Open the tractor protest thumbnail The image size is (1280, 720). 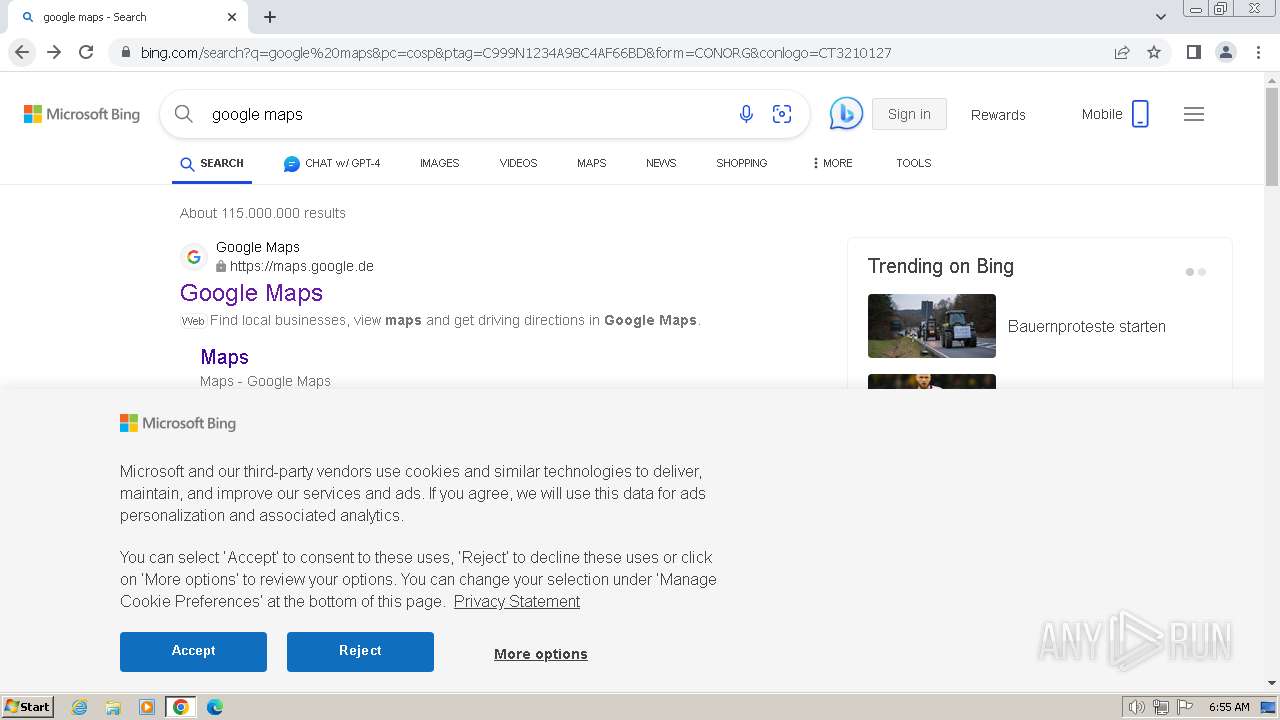pyautogui.click(x=932, y=326)
